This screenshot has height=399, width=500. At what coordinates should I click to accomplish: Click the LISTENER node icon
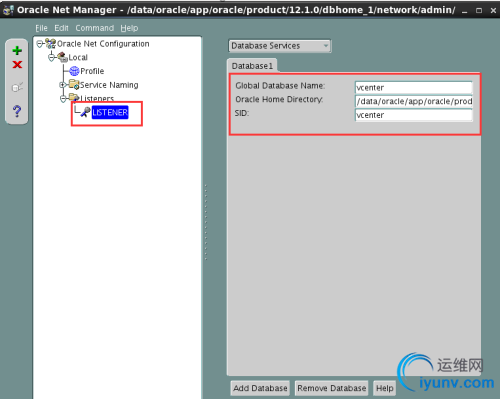[x=85, y=112]
